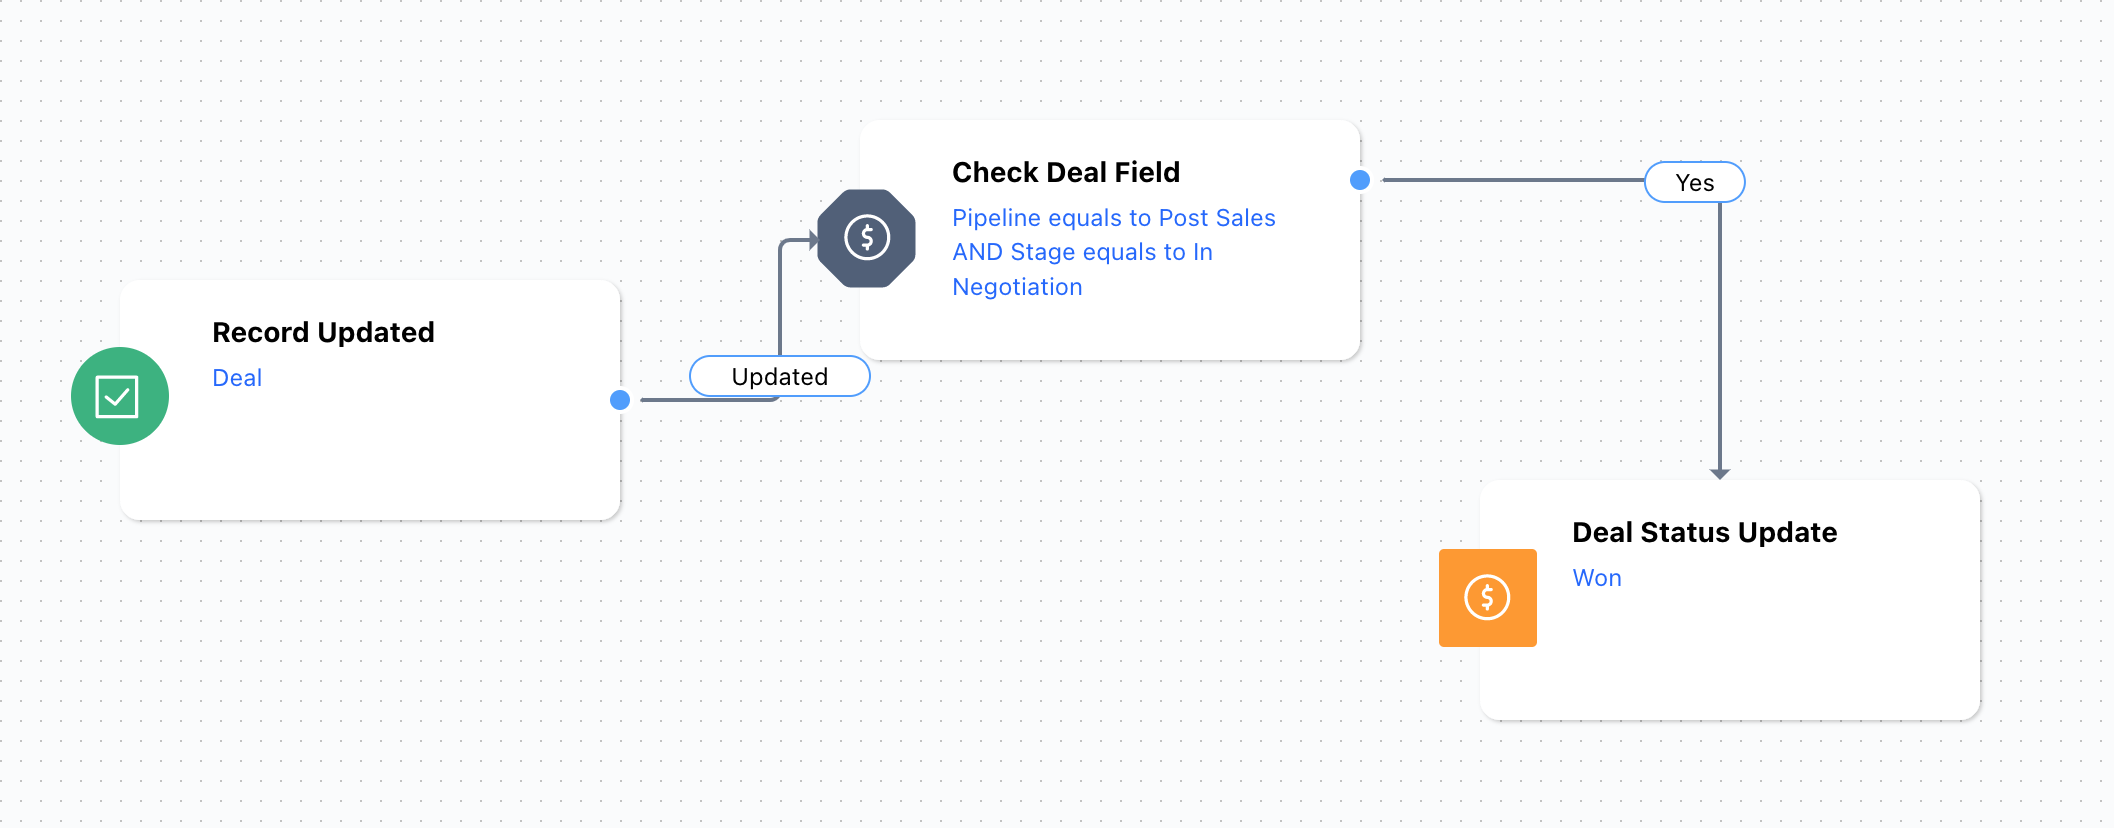
Task: Click the green Record Updated checkmark icon
Action: point(120,396)
